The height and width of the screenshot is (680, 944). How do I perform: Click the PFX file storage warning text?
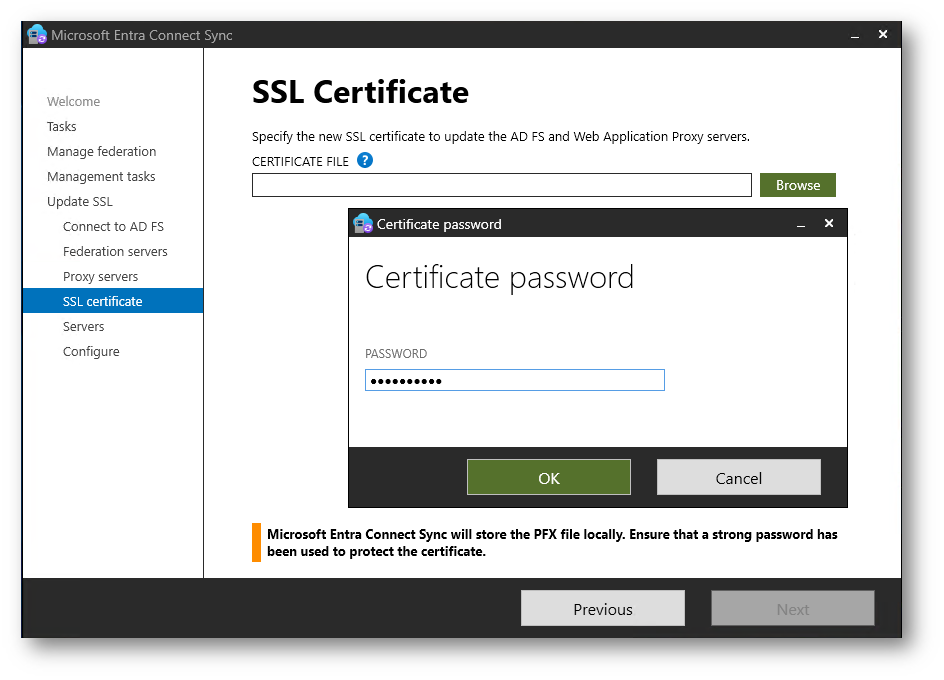(x=552, y=543)
